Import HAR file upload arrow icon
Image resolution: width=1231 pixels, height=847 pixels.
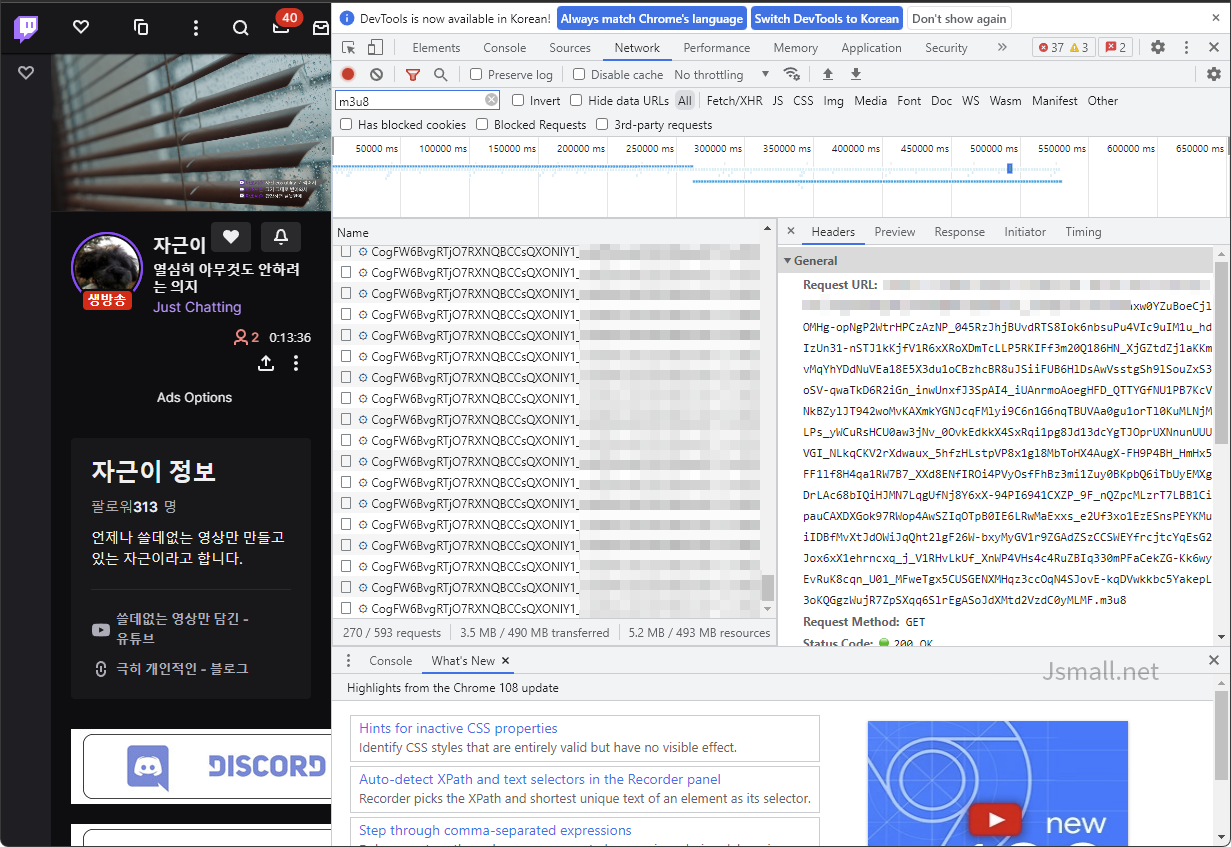tap(828, 74)
